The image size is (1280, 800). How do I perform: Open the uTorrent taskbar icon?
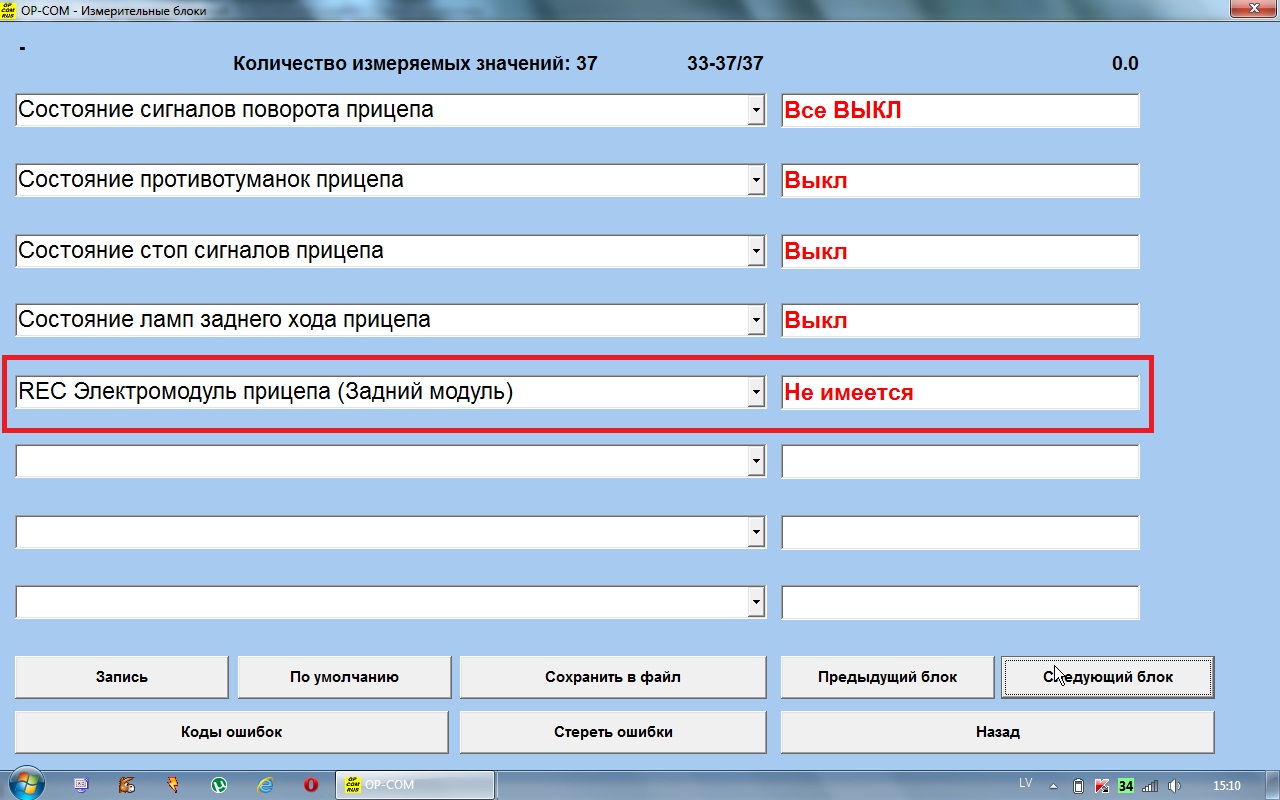[219, 785]
